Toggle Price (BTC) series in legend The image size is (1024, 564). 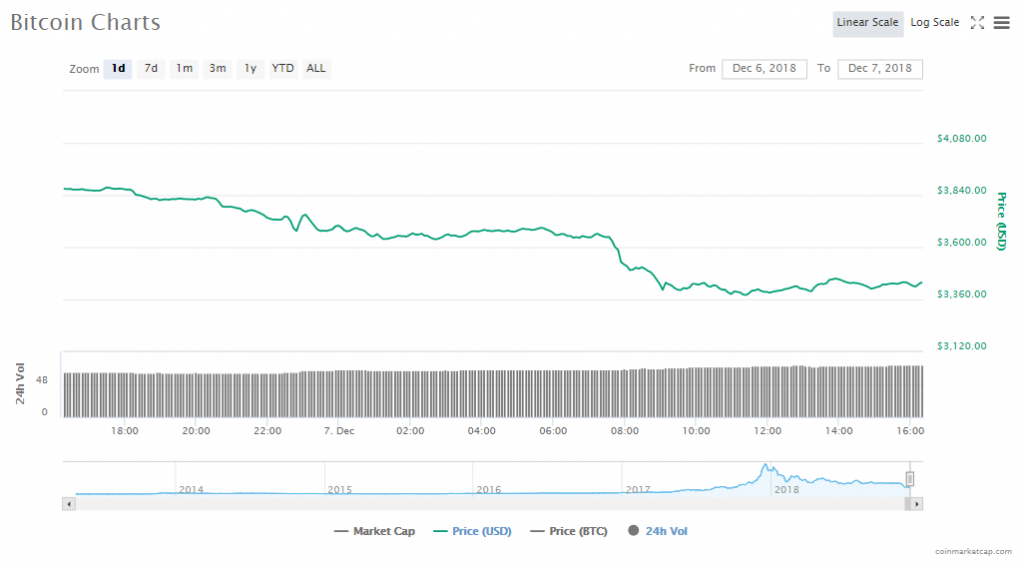click(569, 531)
